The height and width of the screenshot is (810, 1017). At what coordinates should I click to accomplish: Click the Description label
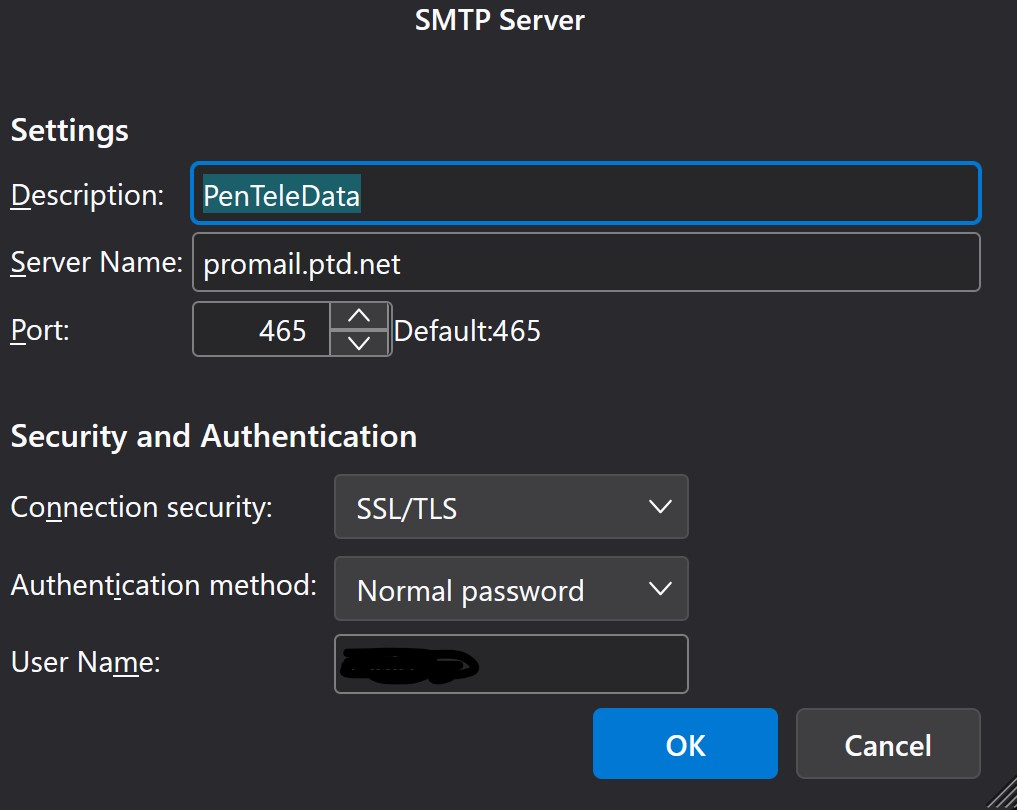[x=87, y=195]
